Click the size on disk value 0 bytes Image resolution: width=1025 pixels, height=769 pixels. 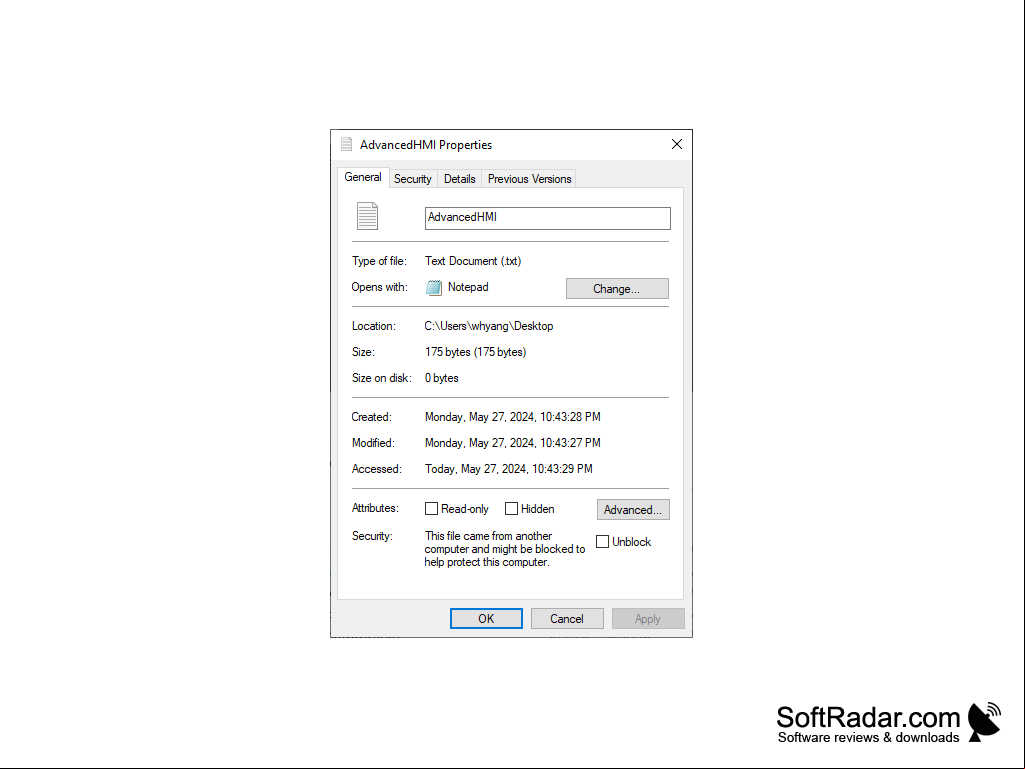[442, 378]
